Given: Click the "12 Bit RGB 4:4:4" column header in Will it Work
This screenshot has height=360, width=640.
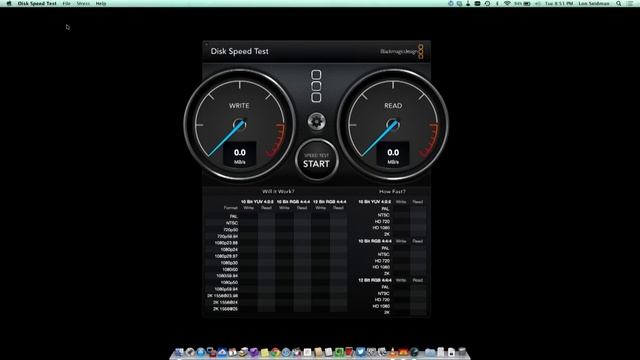Looking at the screenshot, I should click(x=329, y=202).
